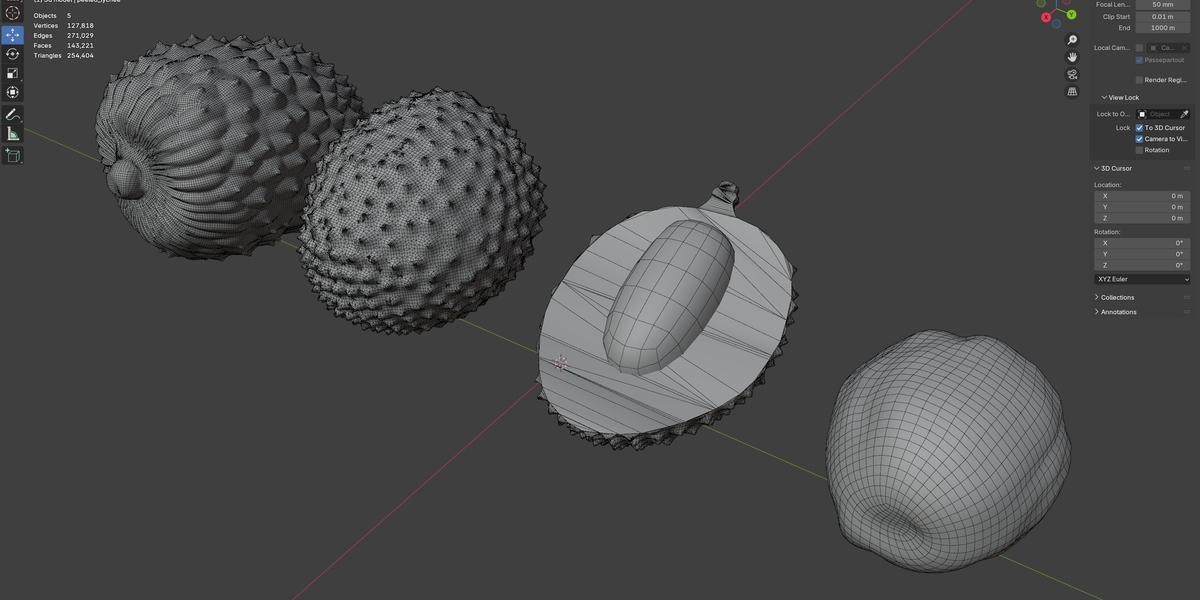Expand the Collections panel
This screenshot has width=1200, height=600.
(x=1117, y=297)
